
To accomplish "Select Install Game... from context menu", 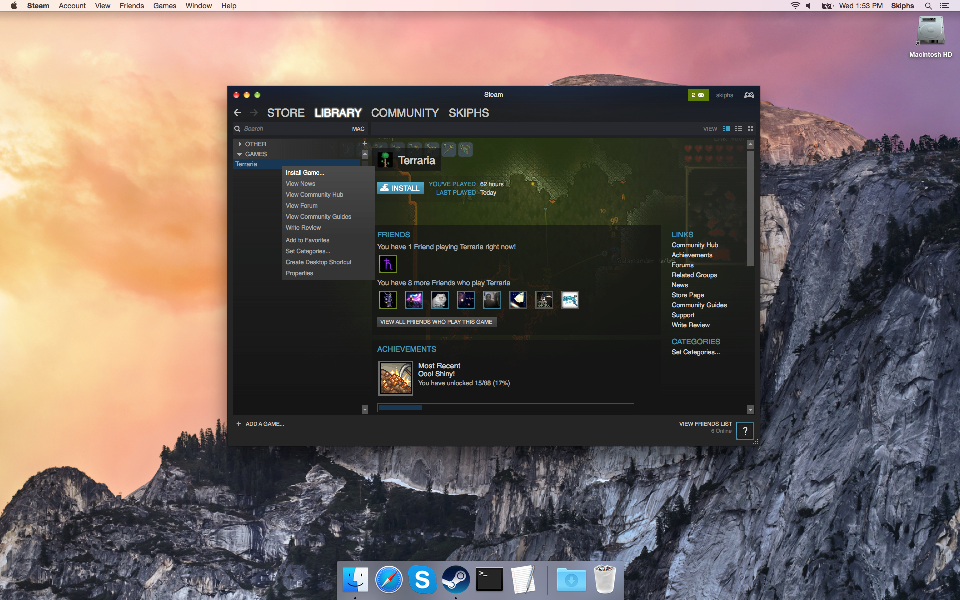I will click(x=305, y=173).
